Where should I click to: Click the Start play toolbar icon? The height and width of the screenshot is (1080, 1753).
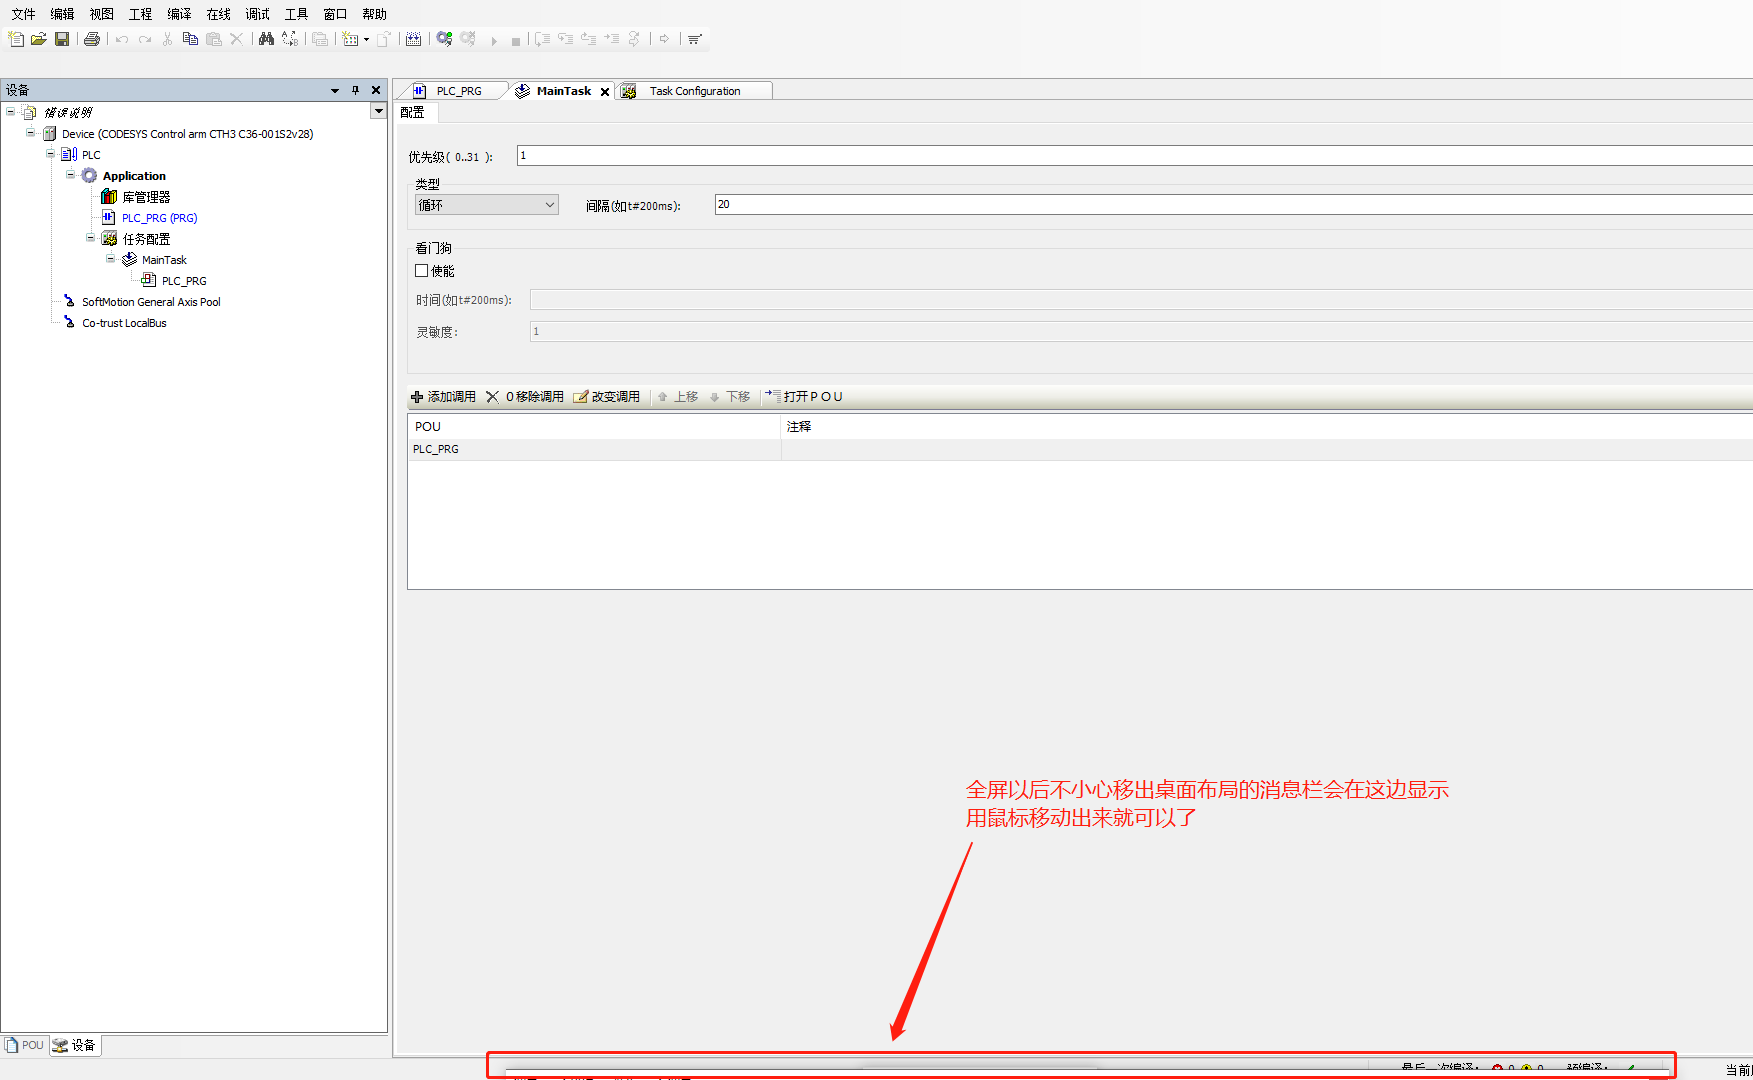pyautogui.click(x=494, y=40)
